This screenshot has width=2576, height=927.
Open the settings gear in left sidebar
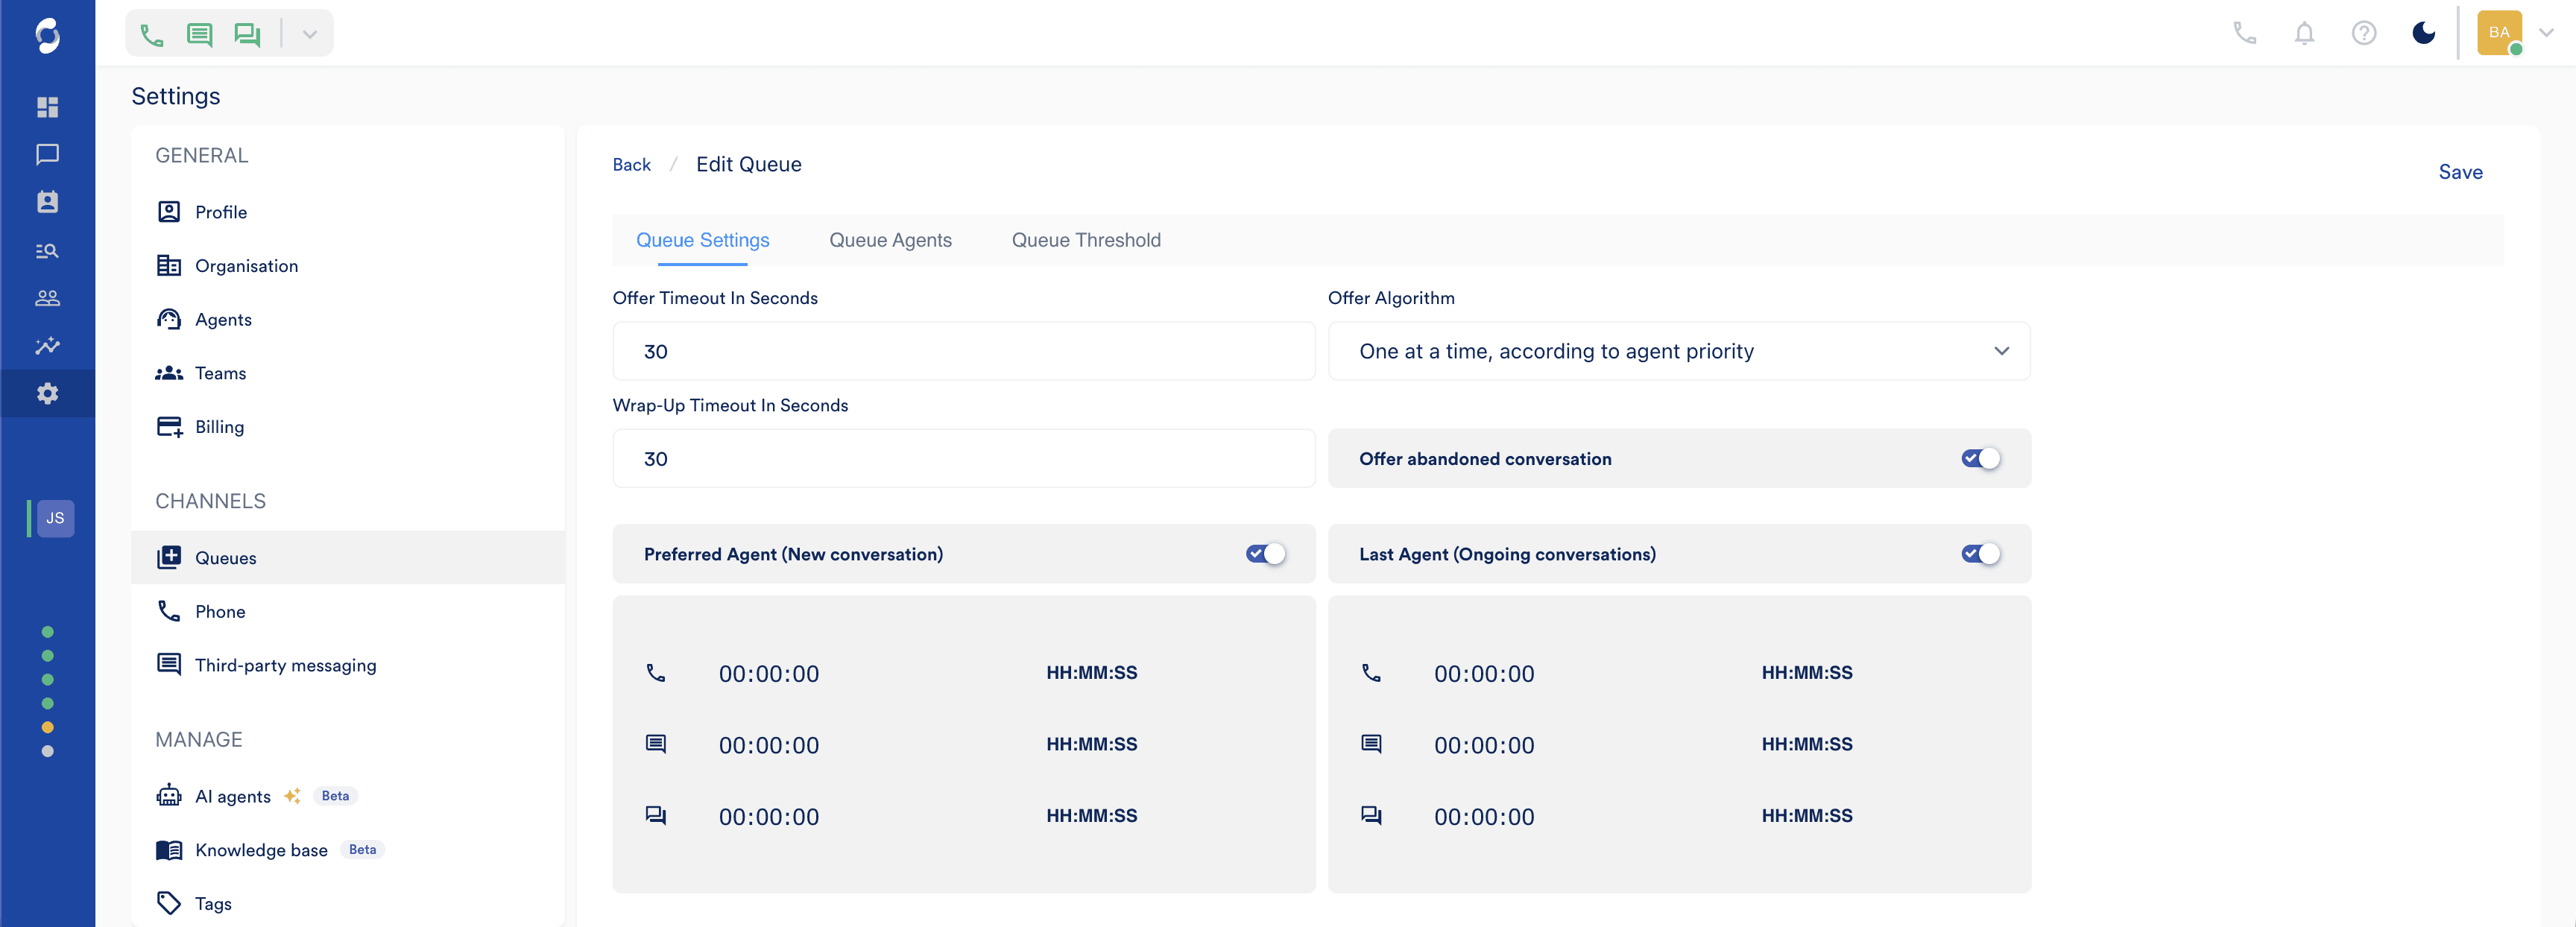tap(47, 393)
